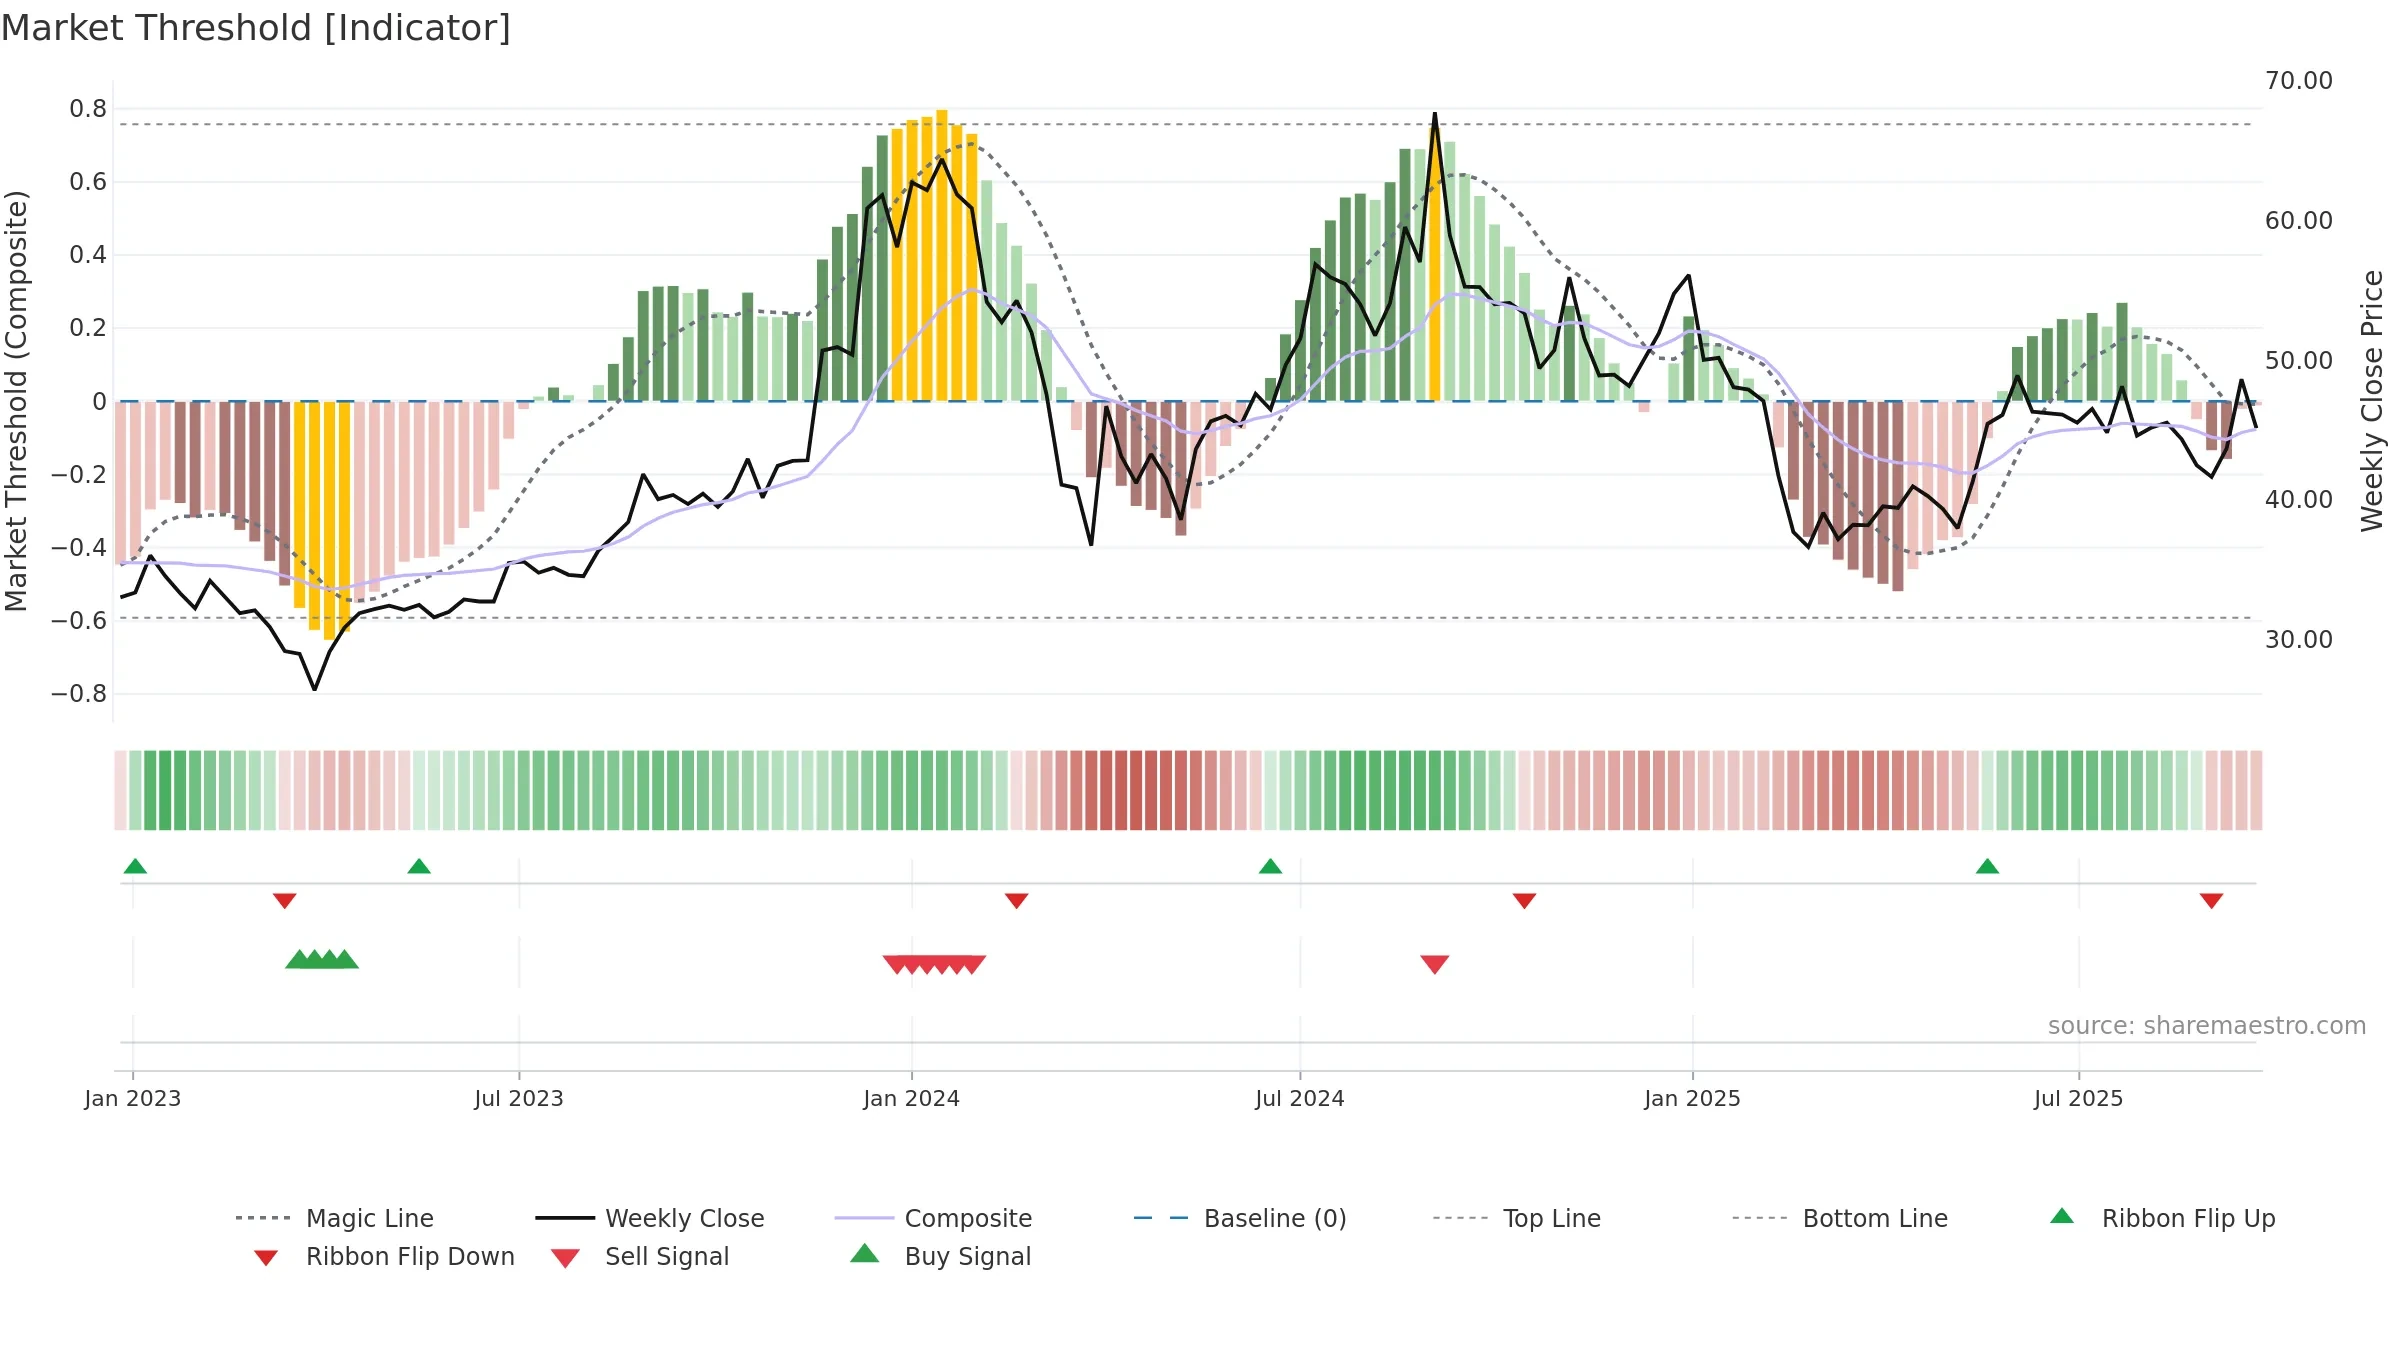This screenshot has width=2400, height=1350.
Task: Click the Buy Signal legend triangle icon
Action: point(865,1253)
